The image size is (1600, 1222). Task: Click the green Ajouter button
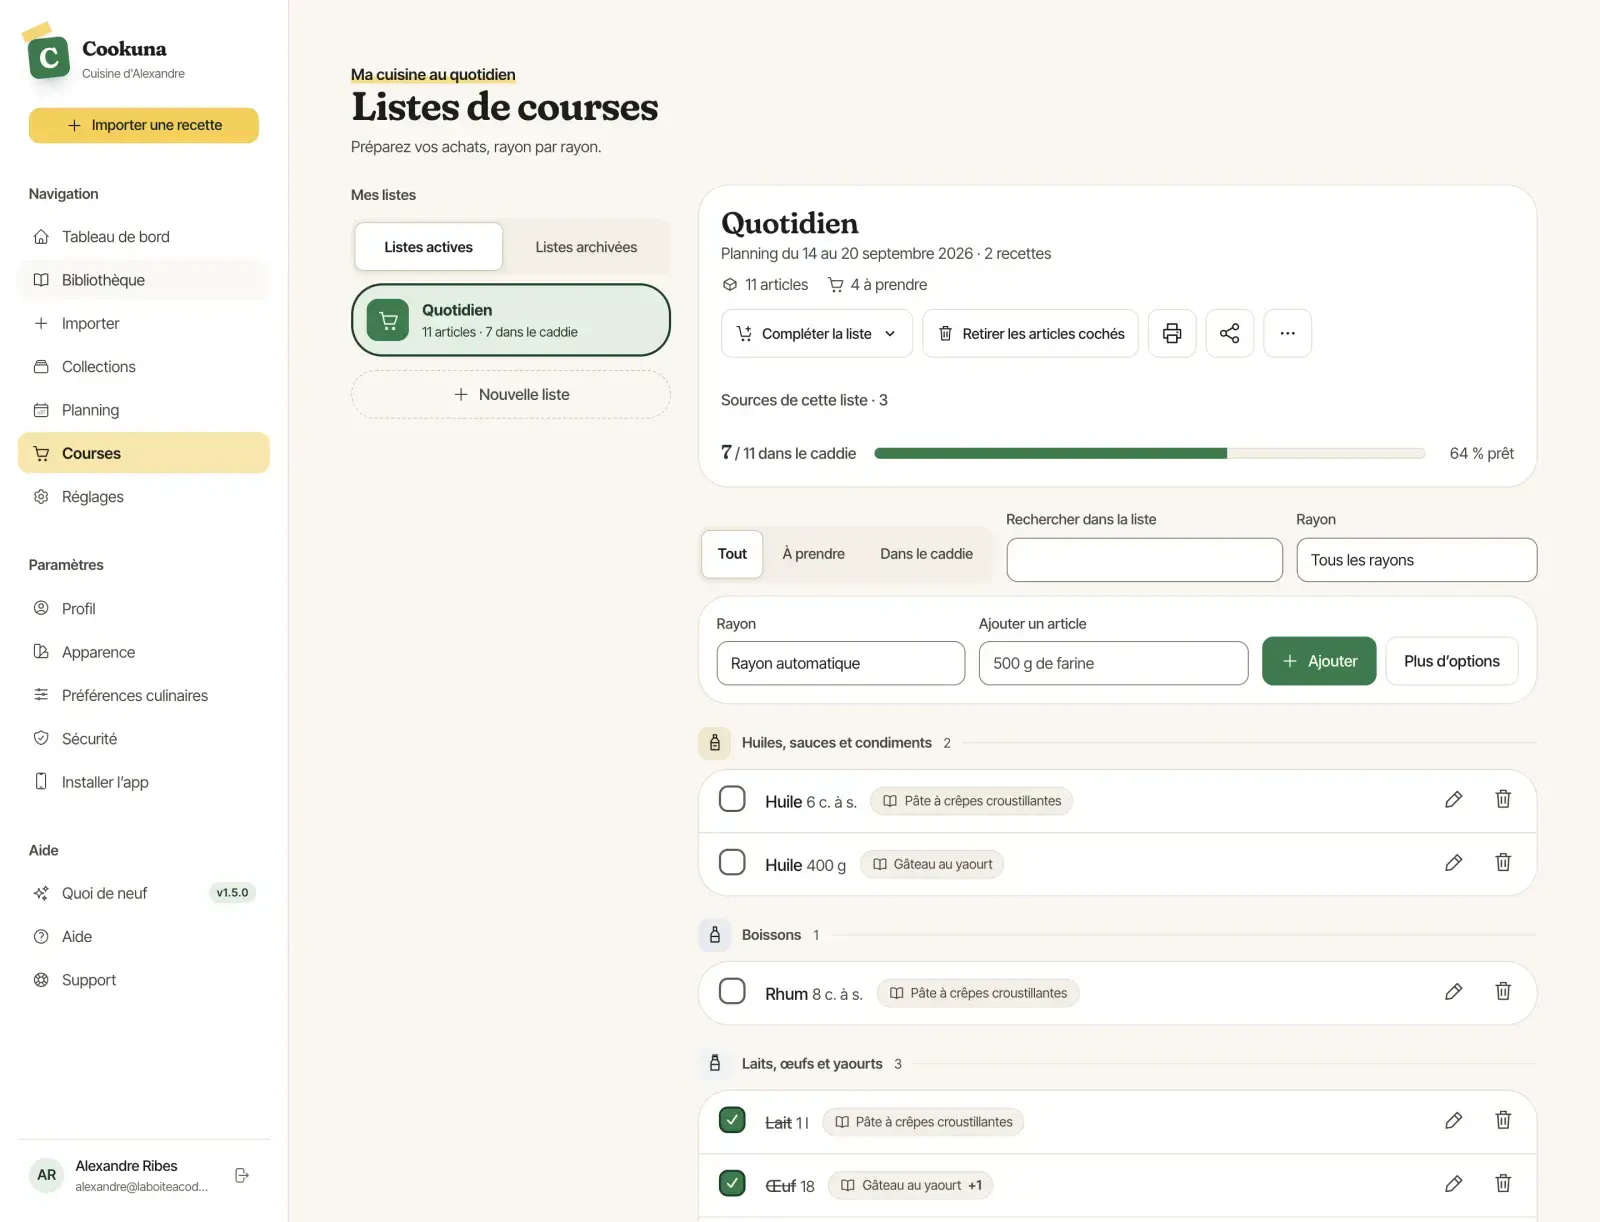point(1319,661)
